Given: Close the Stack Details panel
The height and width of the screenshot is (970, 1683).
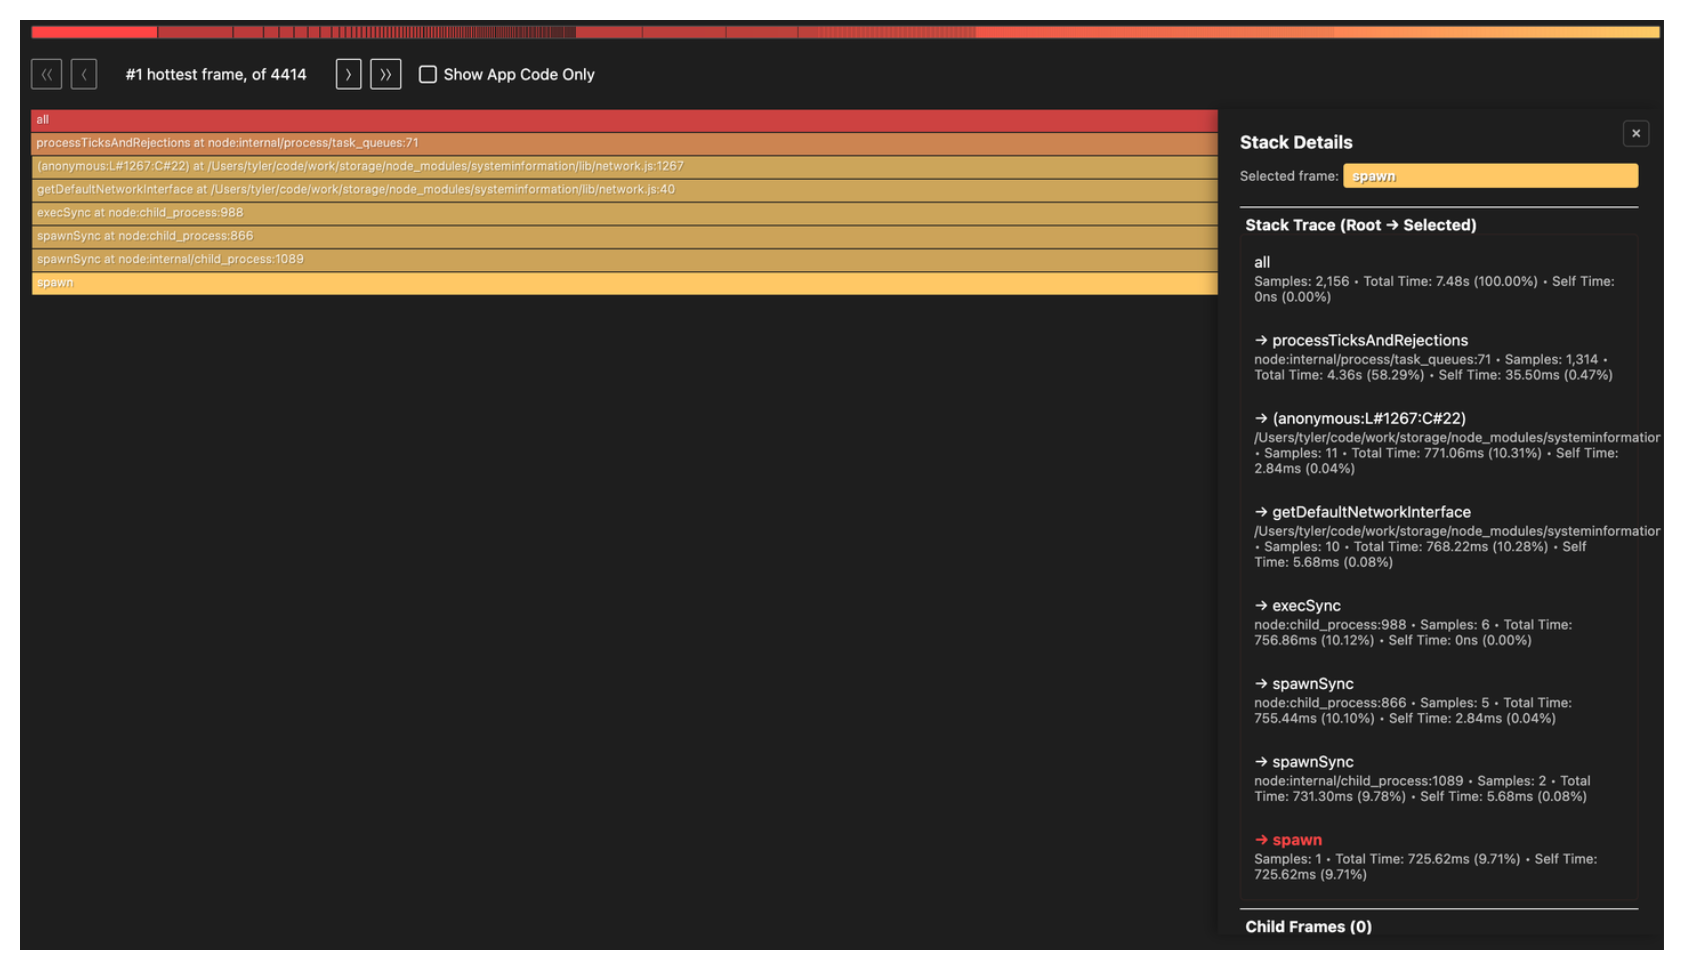Looking at the screenshot, I should [x=1635, y=133].
